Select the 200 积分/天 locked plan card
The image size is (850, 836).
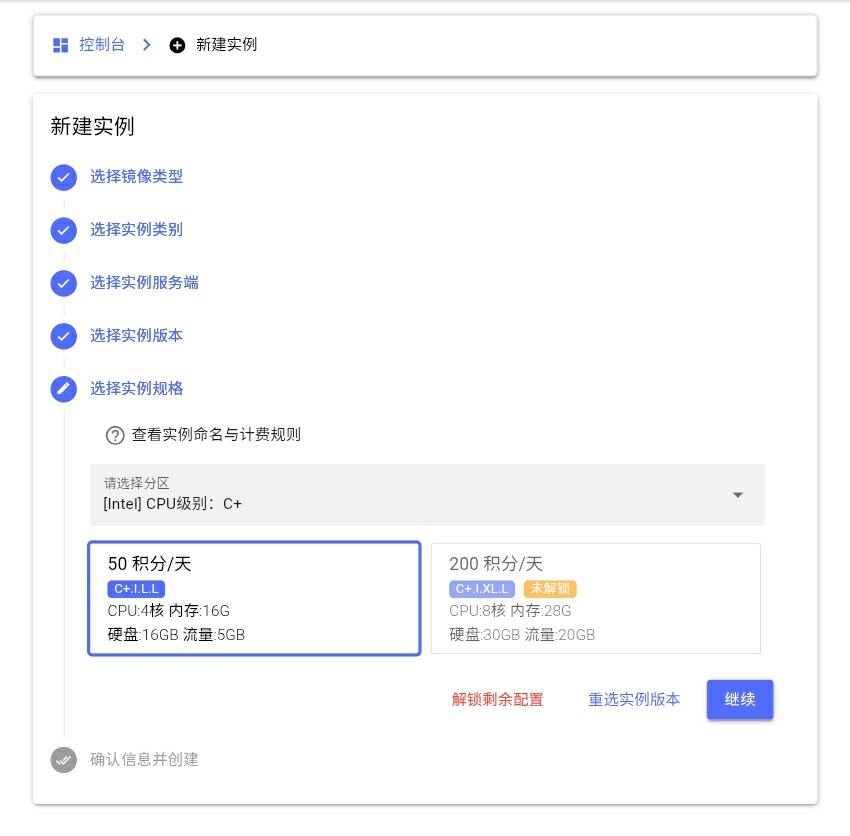[596, 599]
